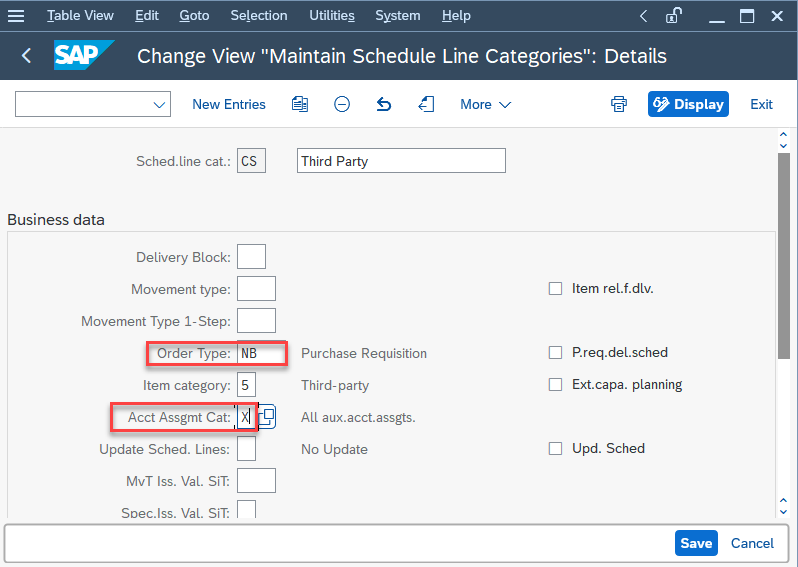Click the back arrow beside SAP logo
The width and height of the screenshot is (798, 567).
pyautogui.click(x=27, y=55)
